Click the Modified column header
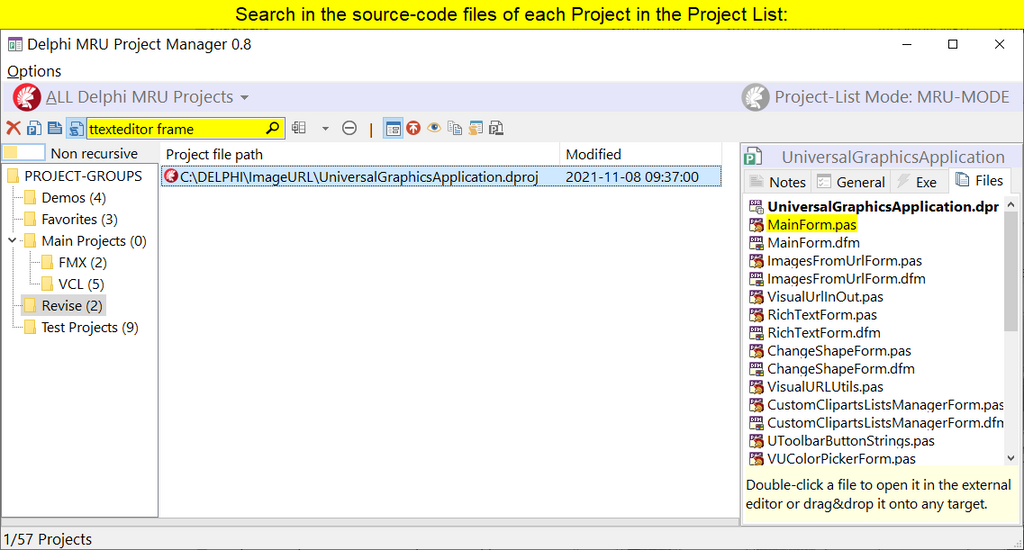1024x550 pixels. 593,154
